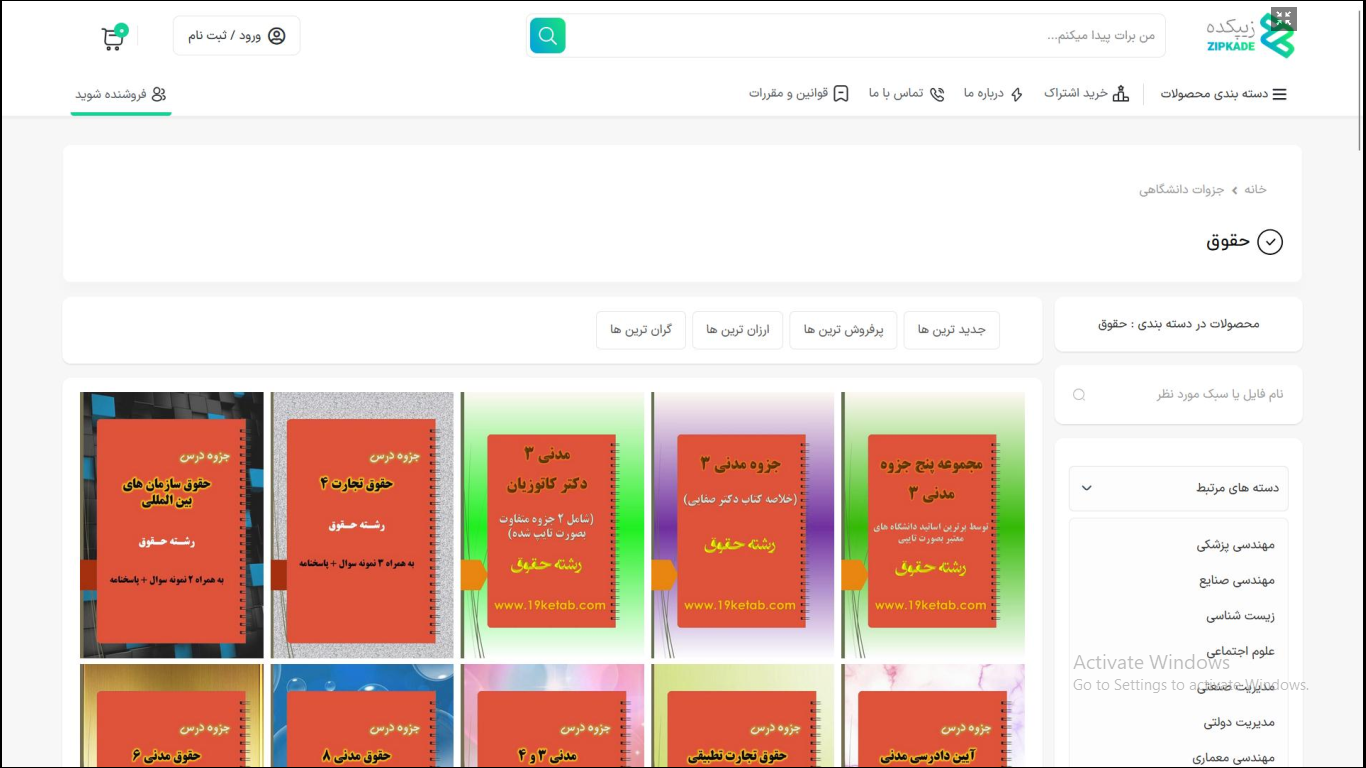The image size is (1366, 768).
Task: Open the حقوق تجارت 4 booklet thumbnail
Action: 362,525
